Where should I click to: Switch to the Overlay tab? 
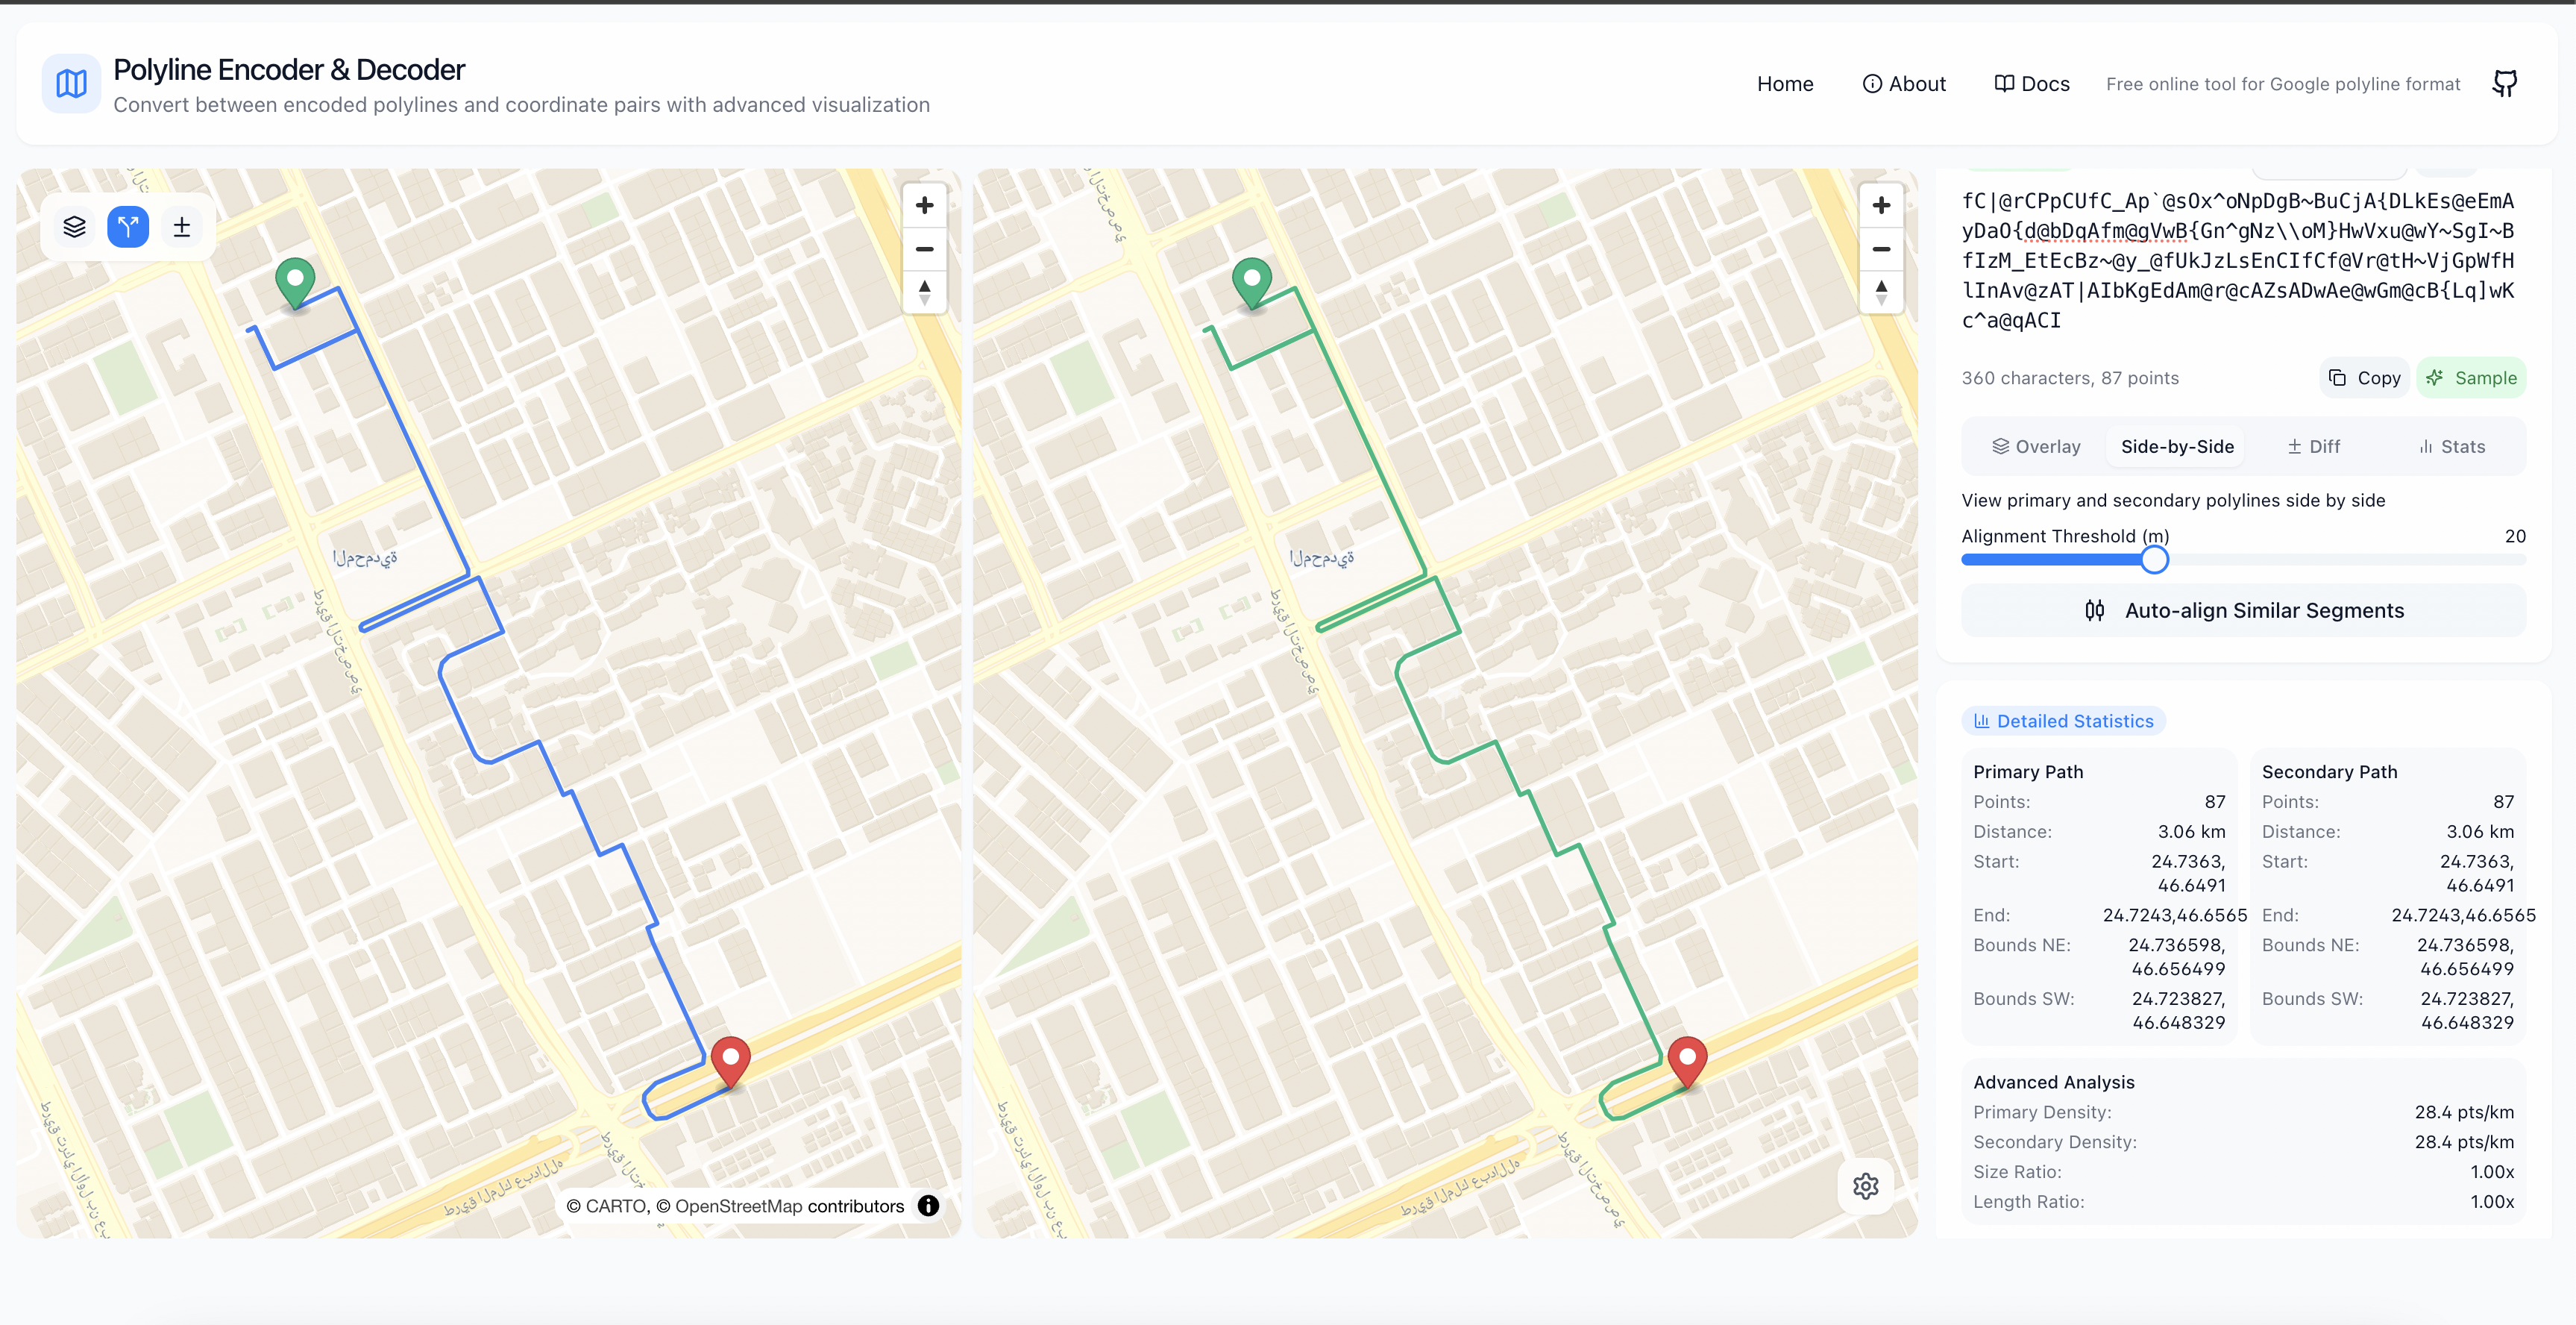2036,447
